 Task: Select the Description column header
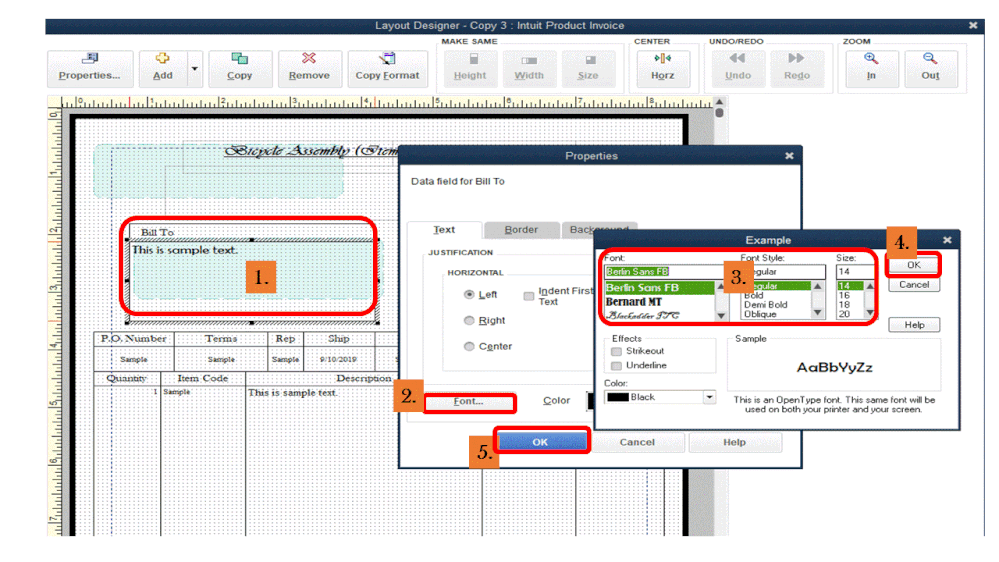coord(364,378)
